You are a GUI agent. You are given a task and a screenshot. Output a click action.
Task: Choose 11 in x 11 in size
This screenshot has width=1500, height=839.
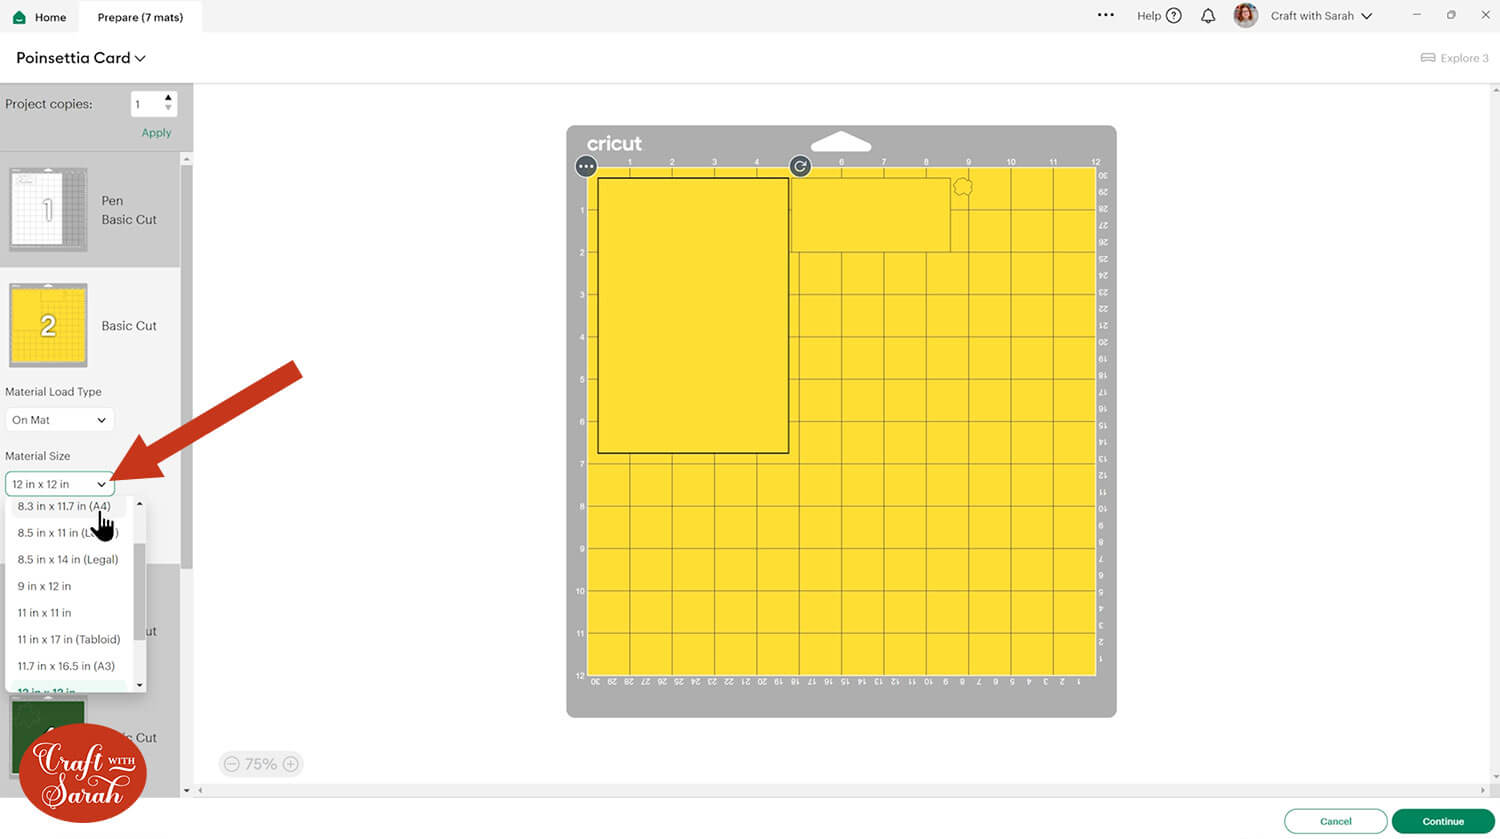click(44, 613)
